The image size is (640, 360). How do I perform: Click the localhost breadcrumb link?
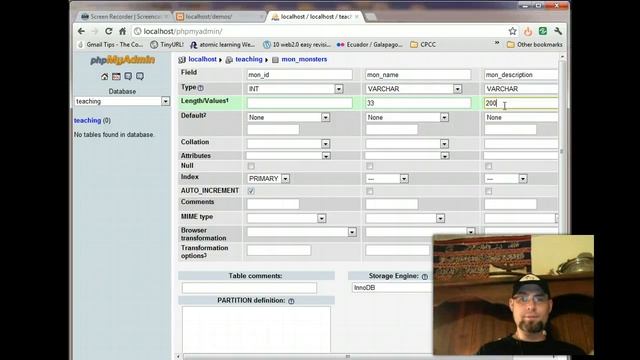click(x=202, y=59)
